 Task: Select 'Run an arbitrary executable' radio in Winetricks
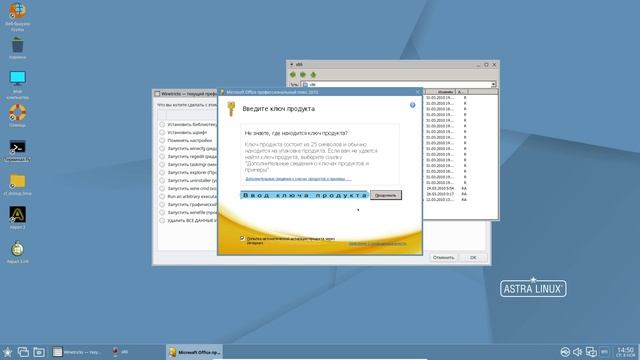point(162,196)
